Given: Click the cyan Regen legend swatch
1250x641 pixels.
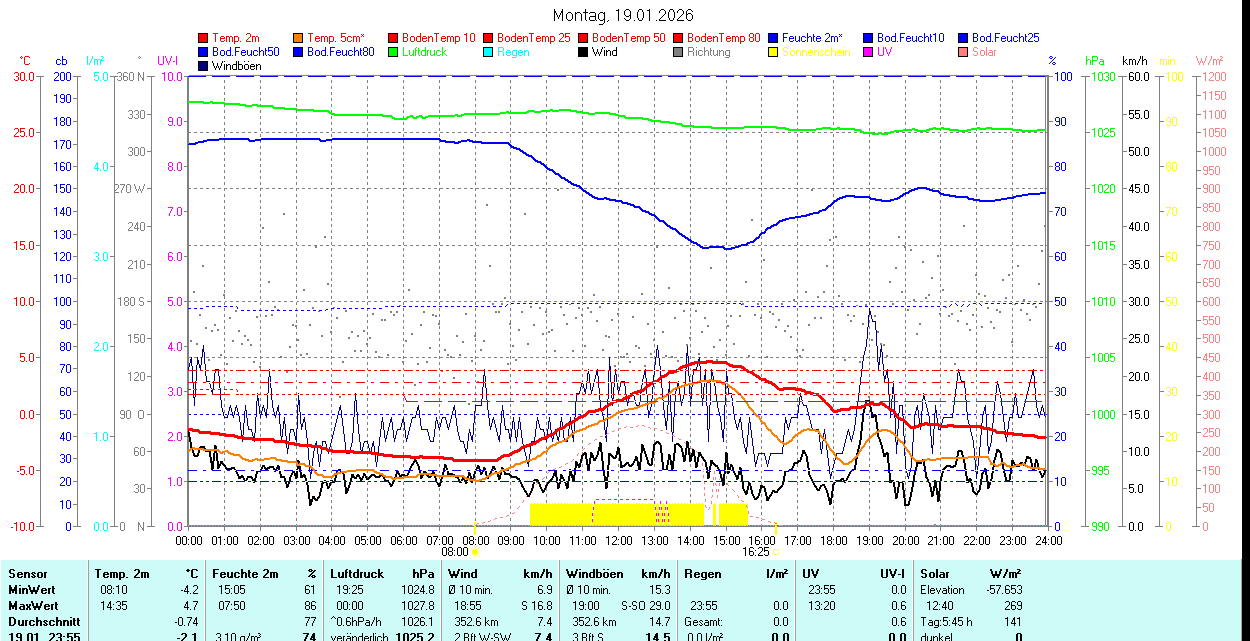Looking at the screenshot, I should (489, 52).
